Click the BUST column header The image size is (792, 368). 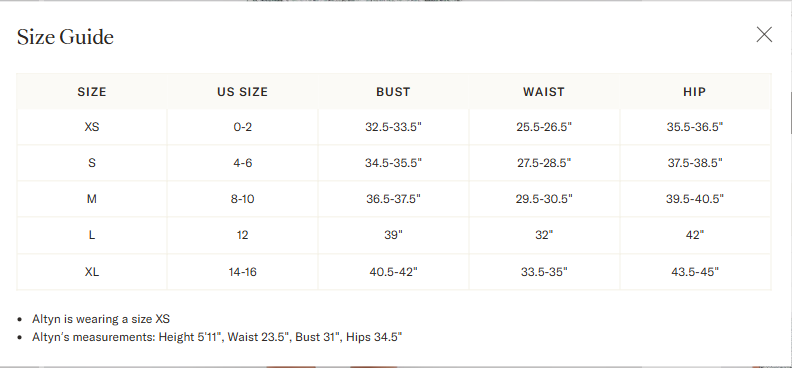tap(393, 92)
